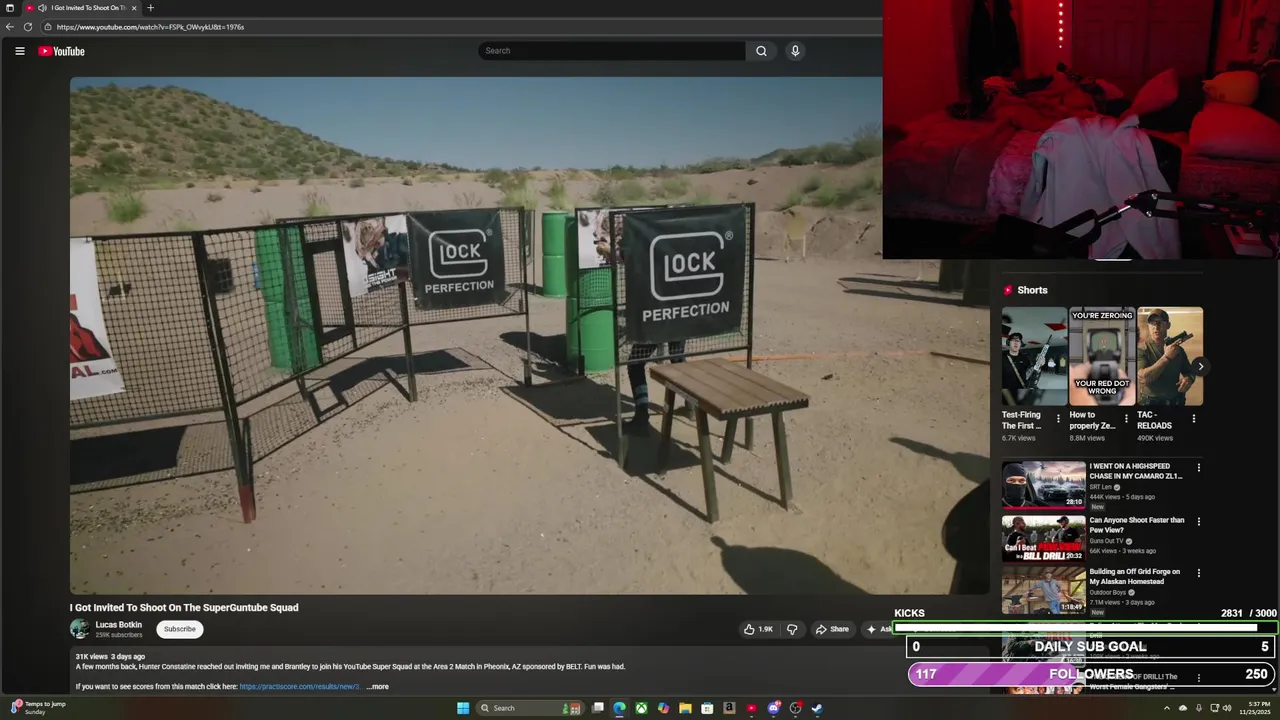Open 'I WENT ON A HIGHSPEED CHASE' title
Screen dimensions: 1280x720
(1135, 471)
